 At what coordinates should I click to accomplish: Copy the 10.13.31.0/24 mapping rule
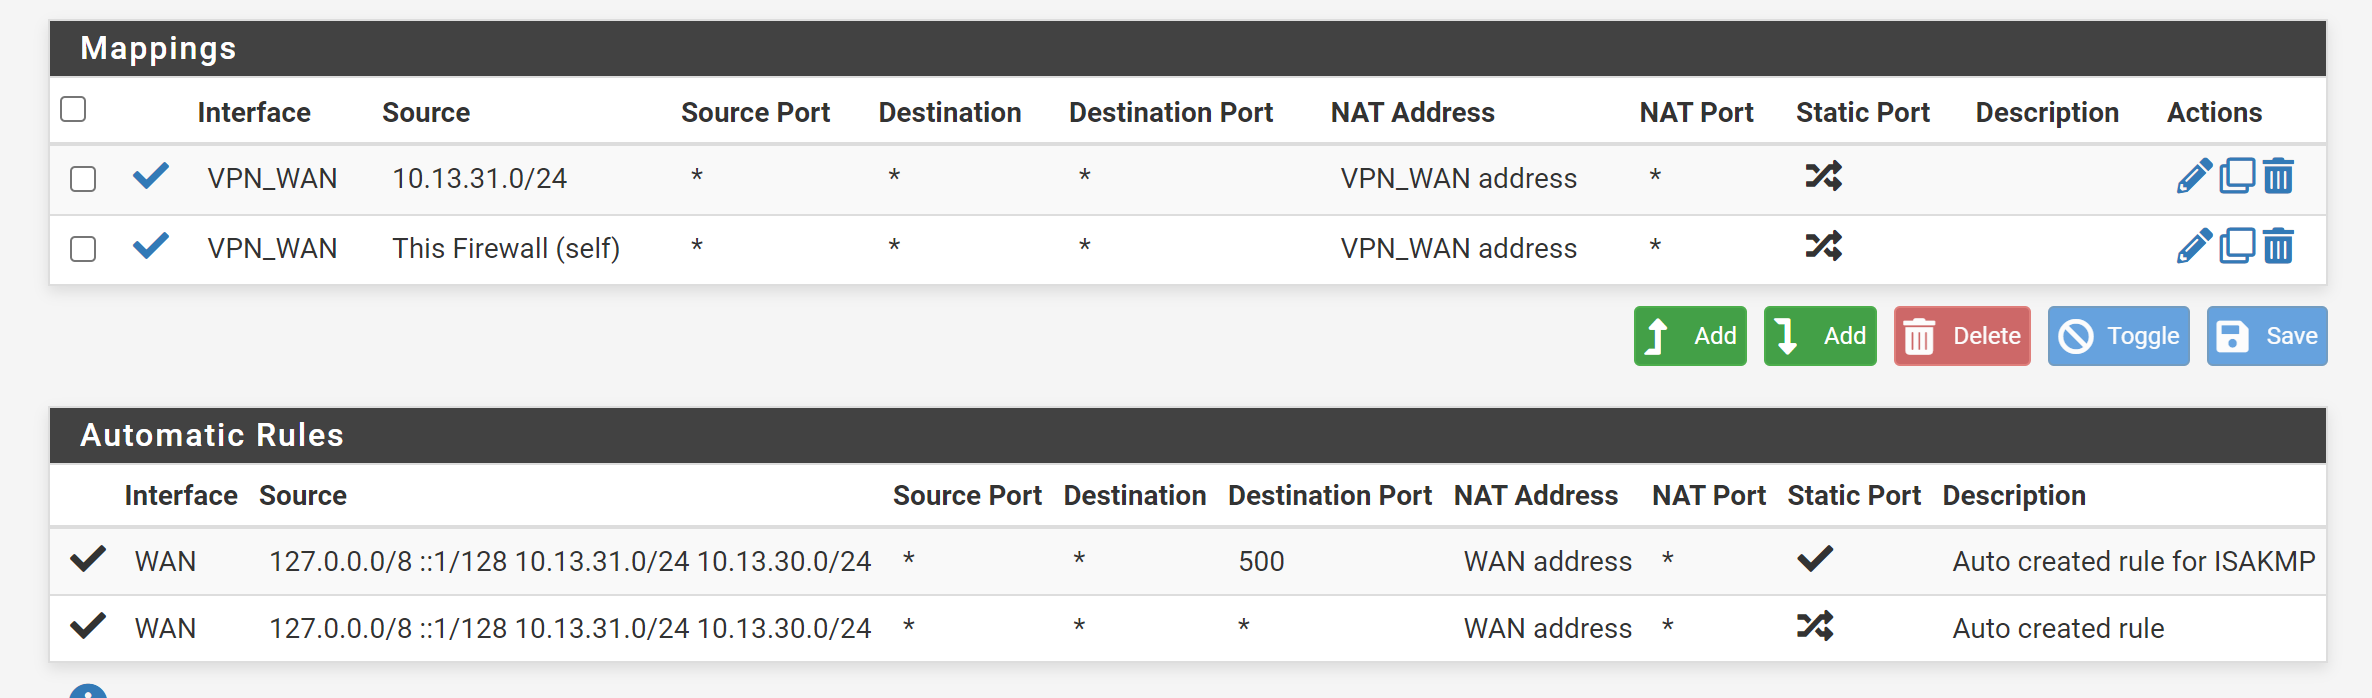[2237, 176]
